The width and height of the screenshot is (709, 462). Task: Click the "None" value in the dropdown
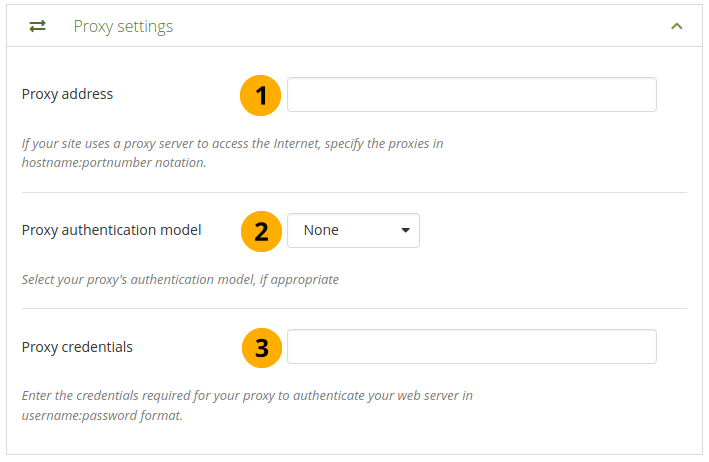point(321,230)
